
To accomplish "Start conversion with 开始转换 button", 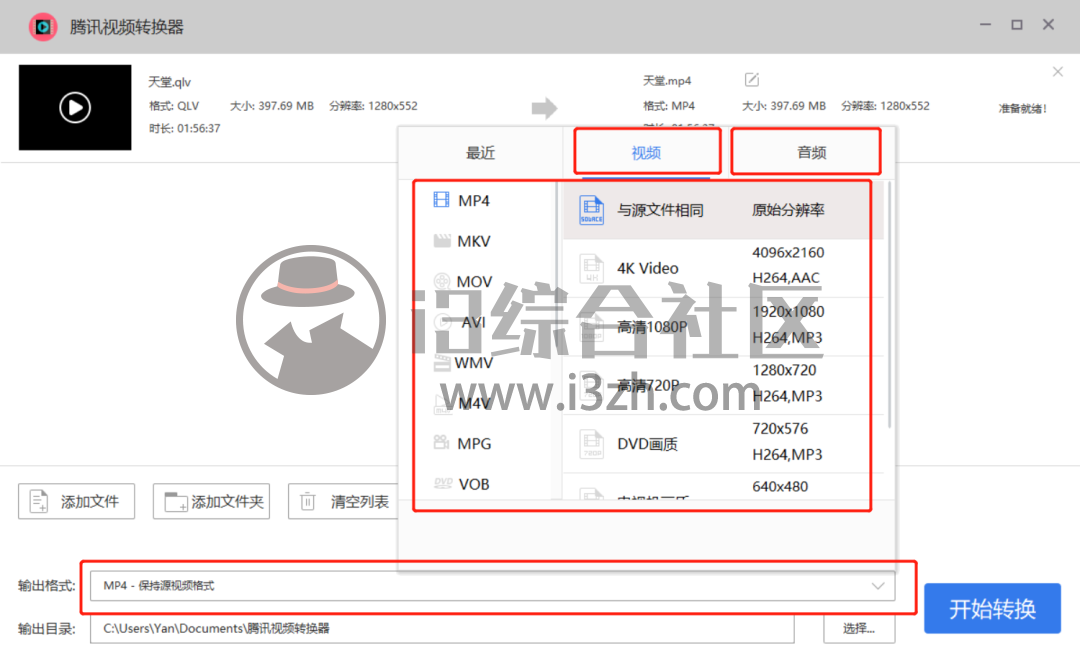I will pyautogui.click(x=992, y=609).
